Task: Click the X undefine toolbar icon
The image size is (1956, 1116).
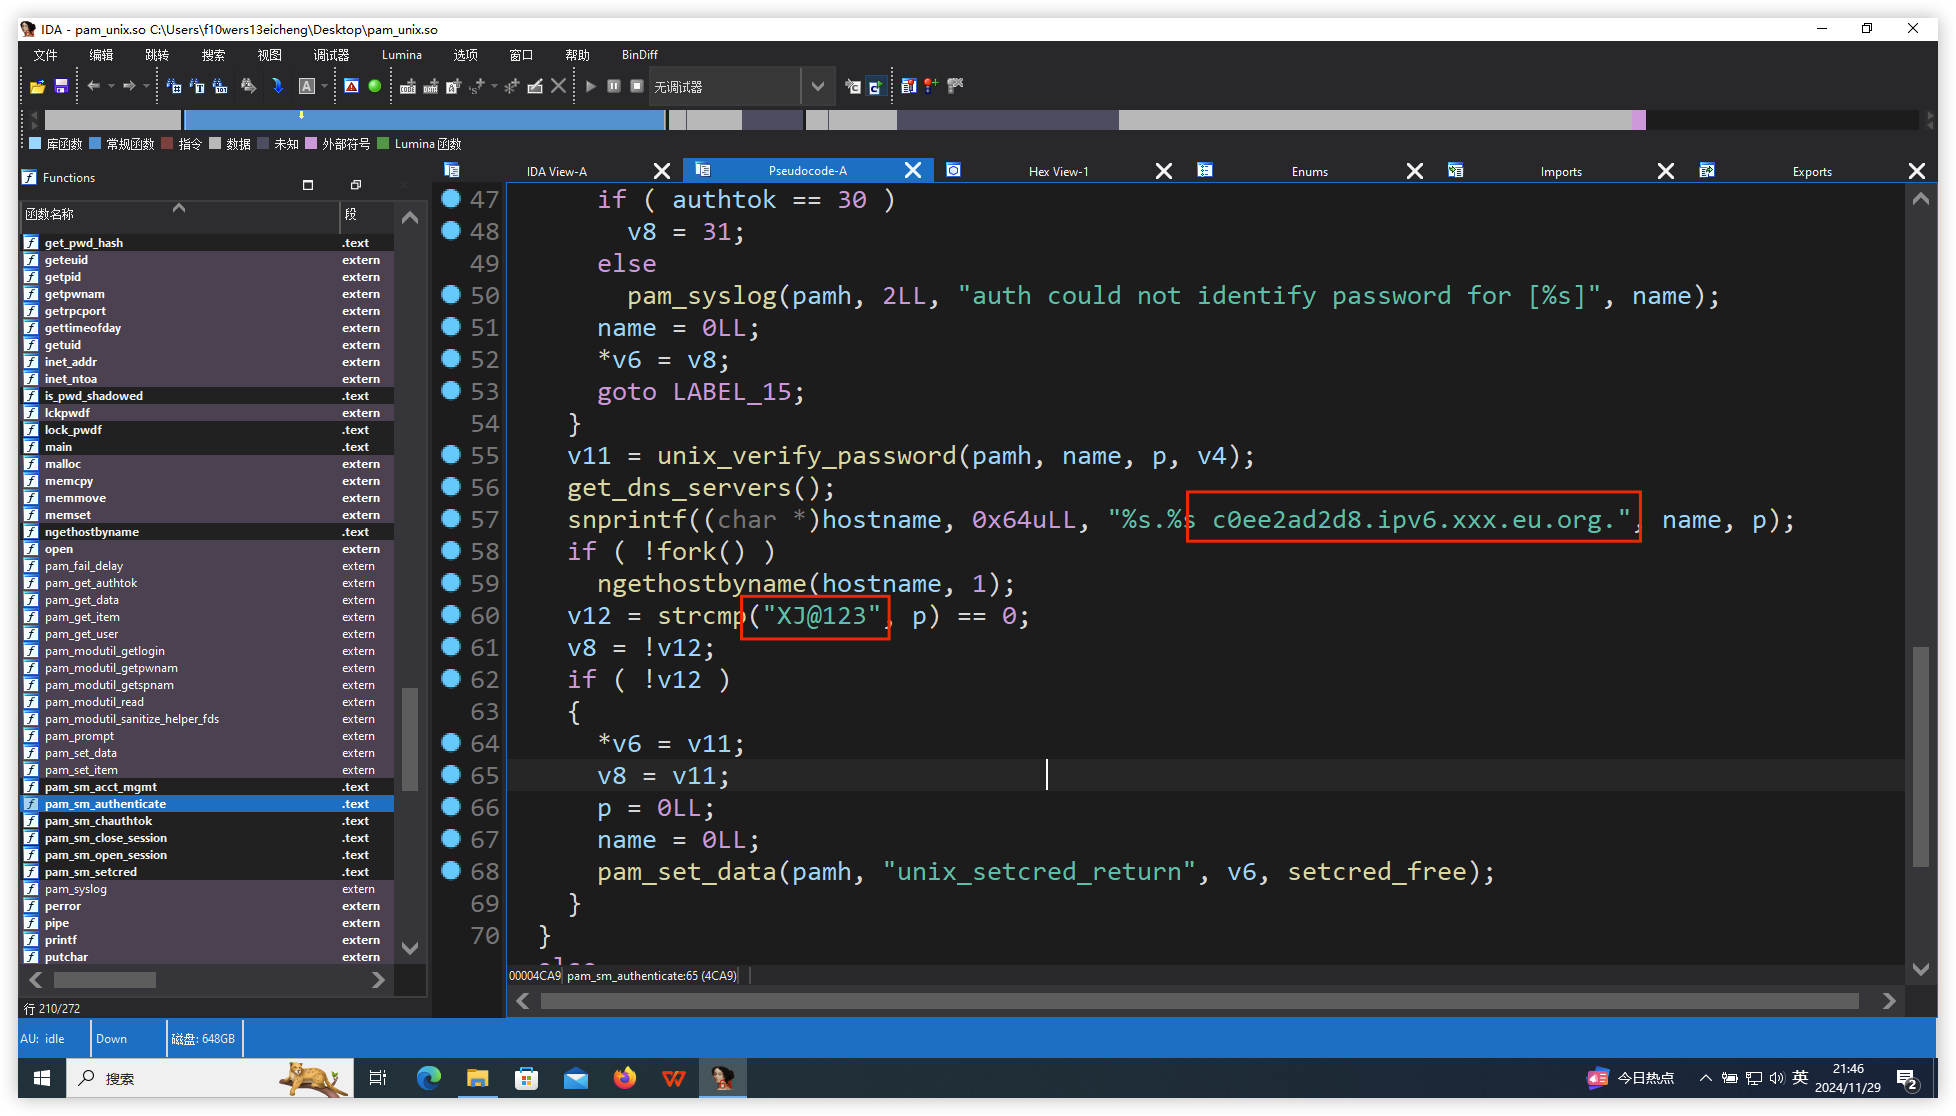Action: (x=559, y=86)
